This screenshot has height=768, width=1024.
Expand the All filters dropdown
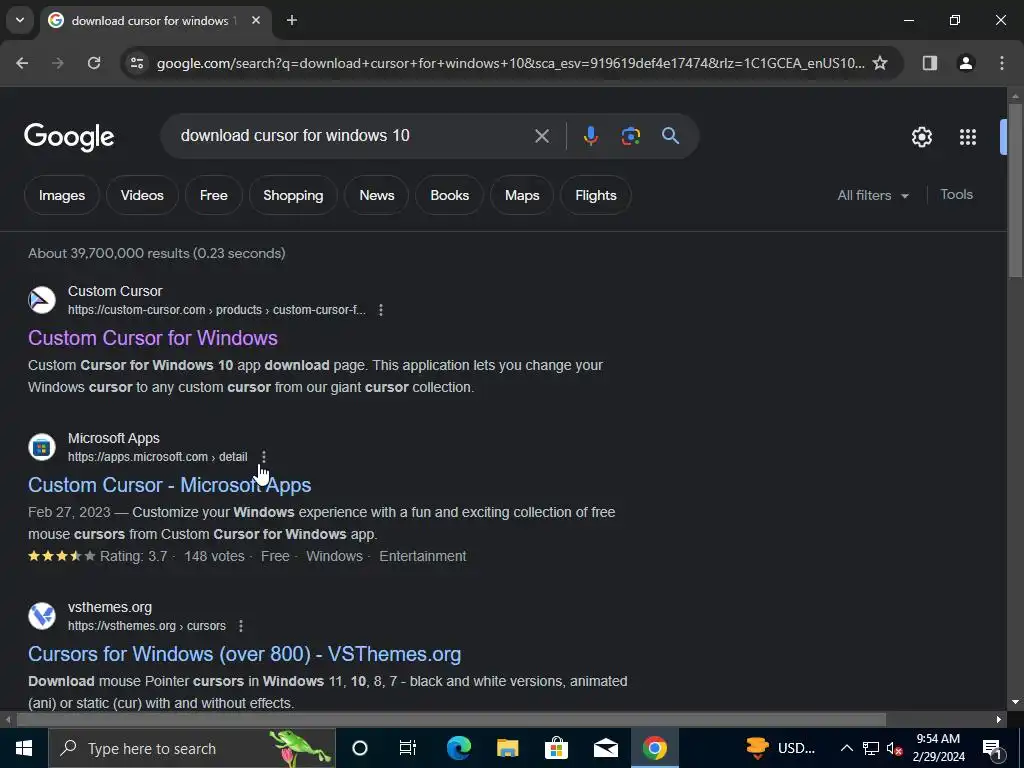pos(873,195)
